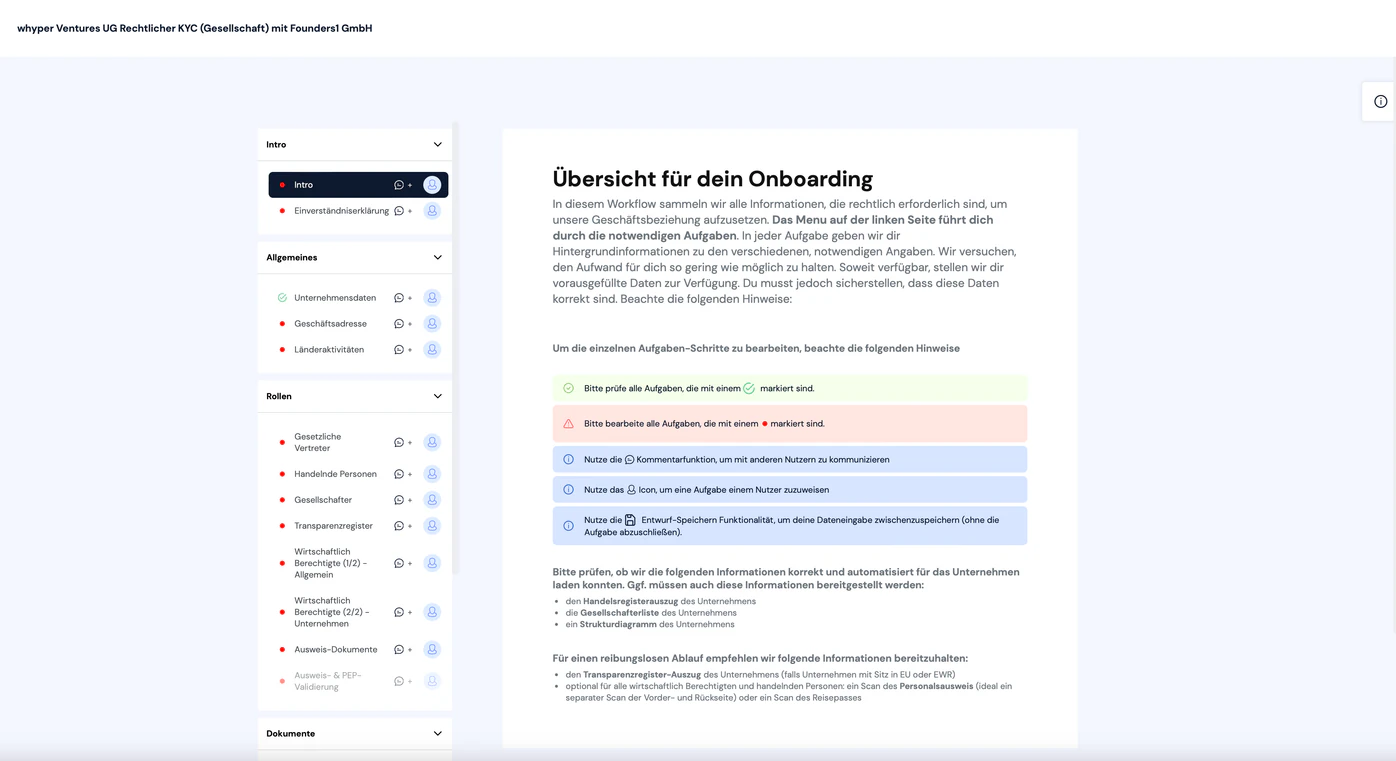This screenshot has height=761, width=1396.
Task: Assign a user to Länderaktivitäten
Action: tap(432, 350)
